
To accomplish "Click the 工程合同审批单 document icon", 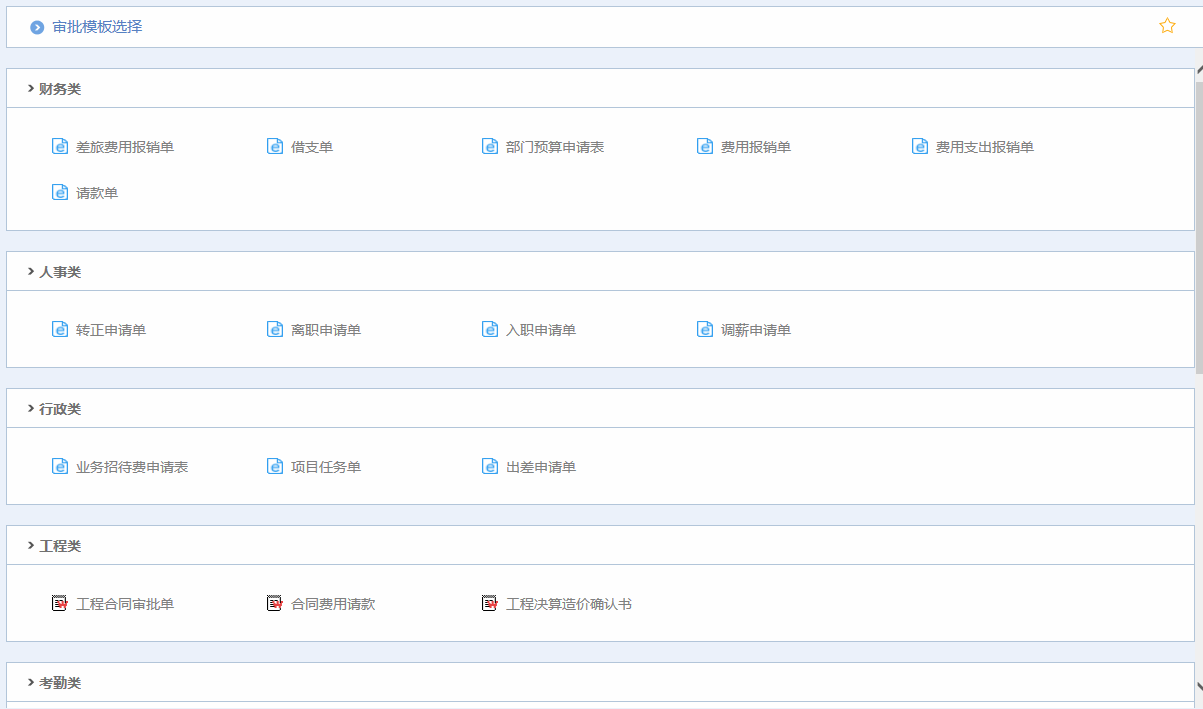I will (60, 604).
